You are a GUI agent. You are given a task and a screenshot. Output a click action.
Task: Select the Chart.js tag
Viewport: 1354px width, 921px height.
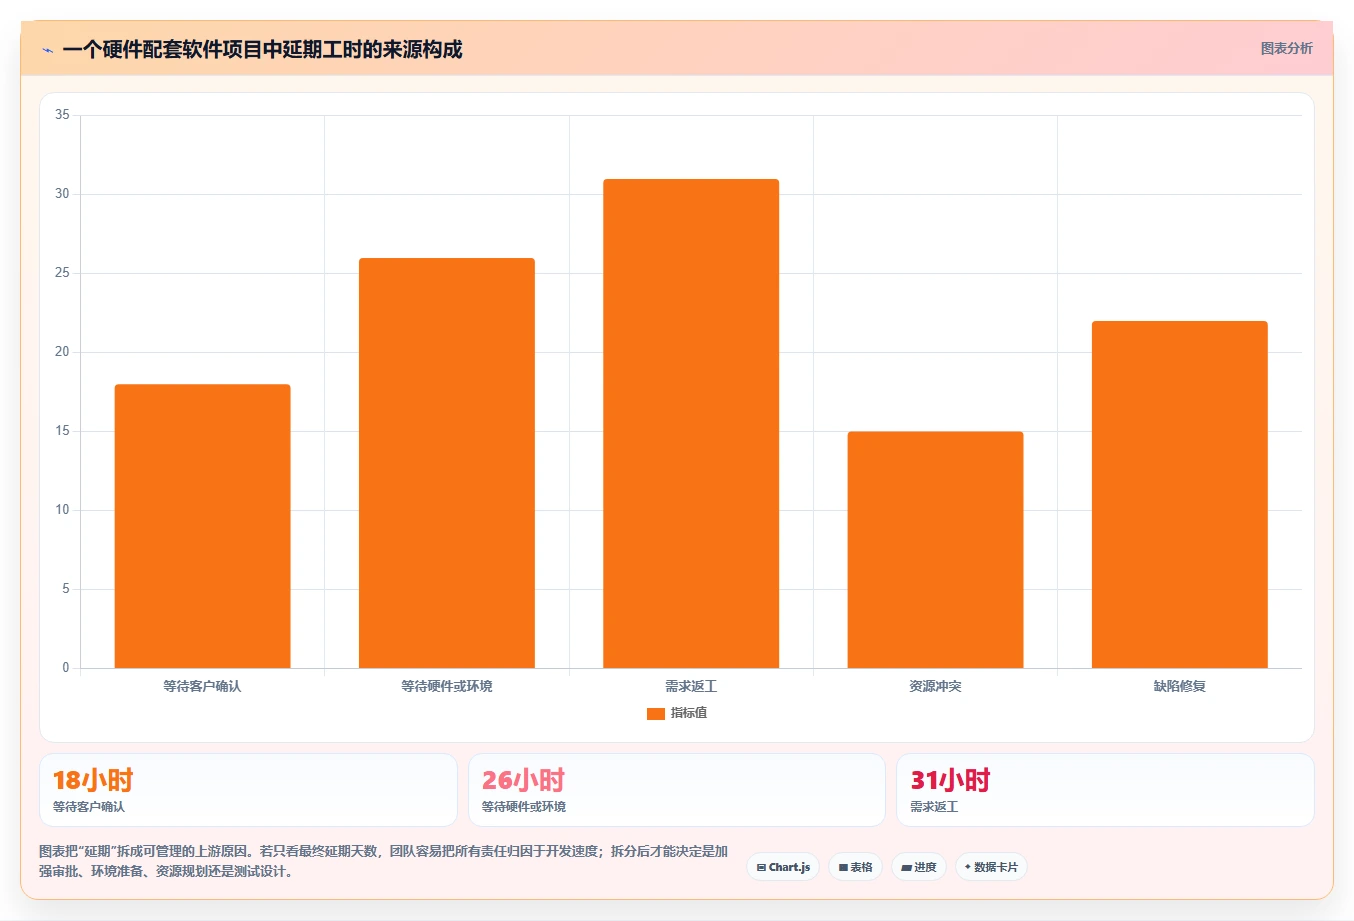[783, 867]
